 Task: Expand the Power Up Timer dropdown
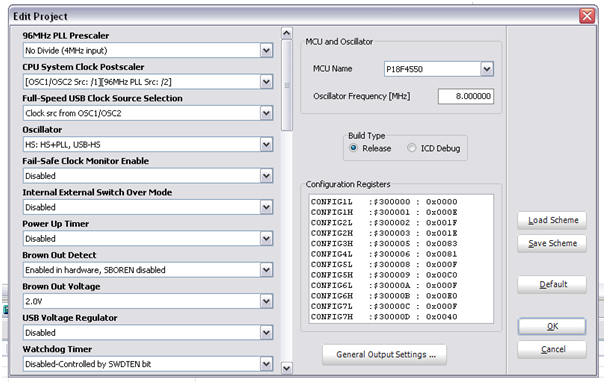pyautogui.click(x=266, y=239)
